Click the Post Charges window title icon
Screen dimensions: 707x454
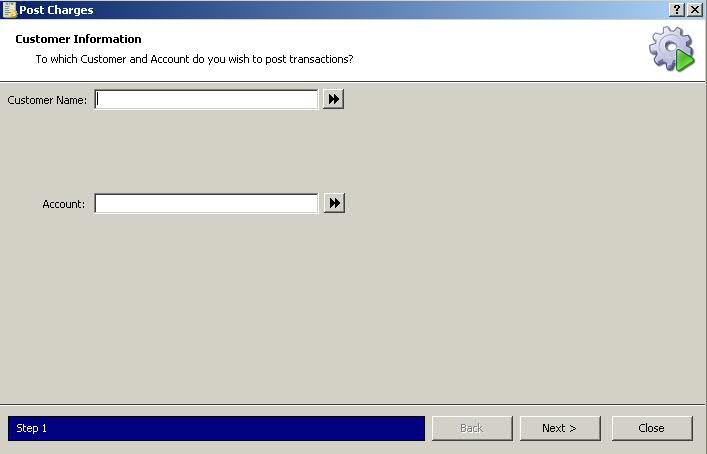(9, 9)
